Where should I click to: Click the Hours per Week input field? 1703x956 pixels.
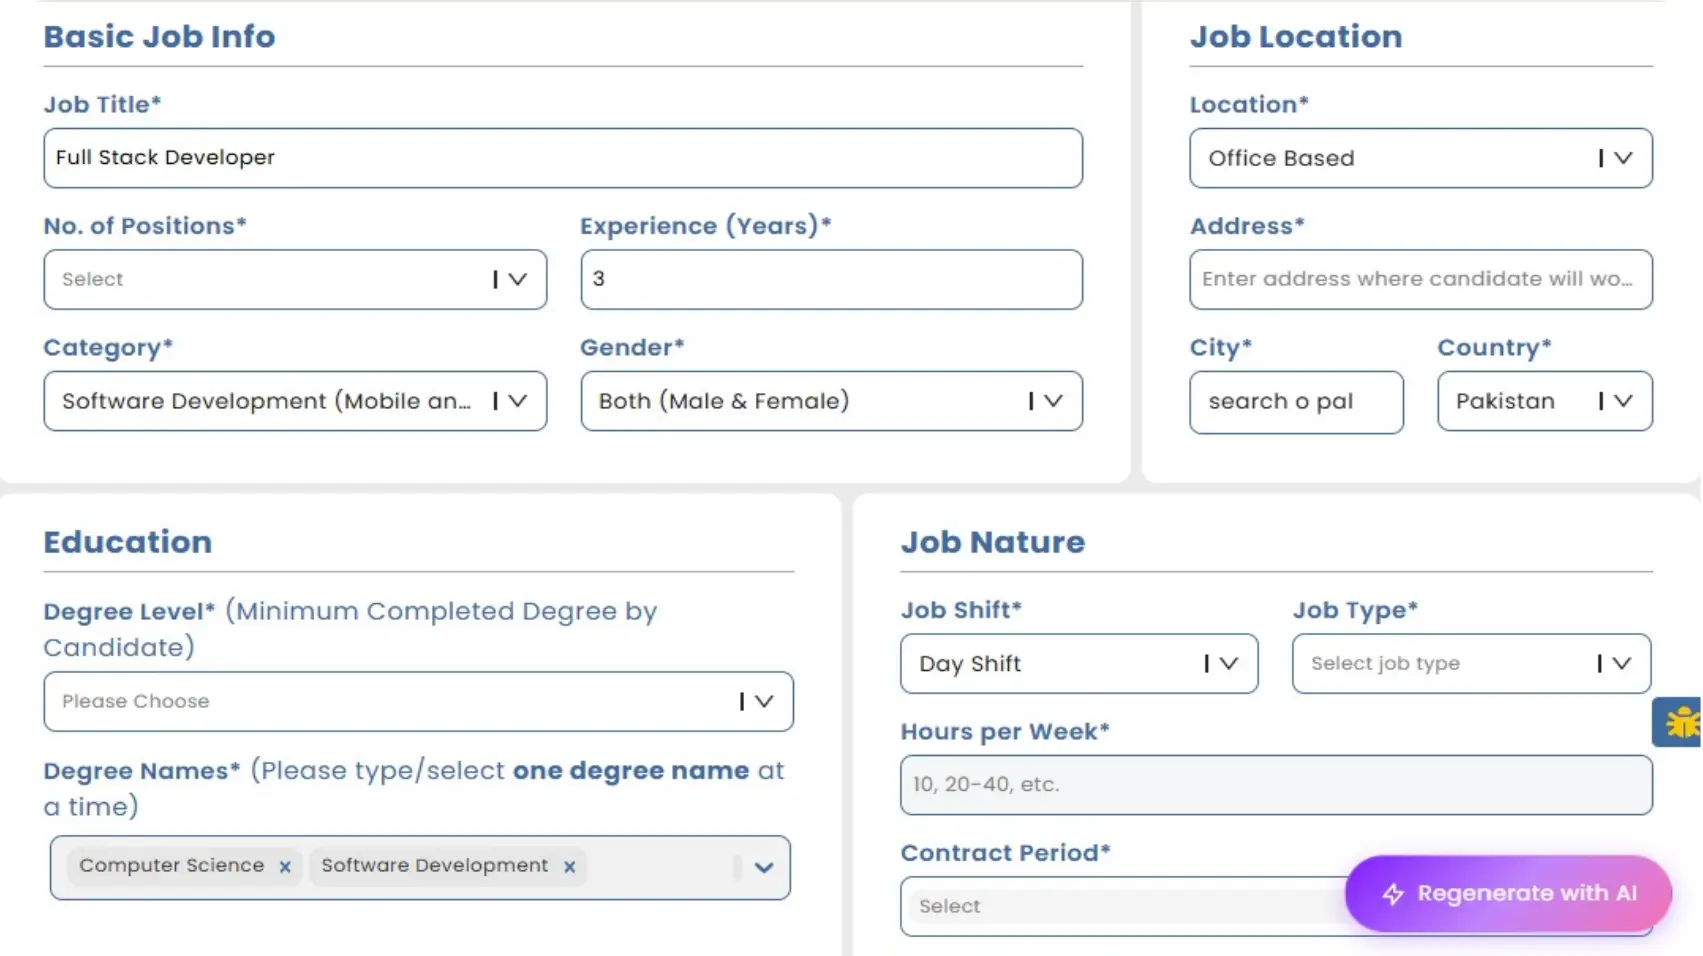(1276, 785)
